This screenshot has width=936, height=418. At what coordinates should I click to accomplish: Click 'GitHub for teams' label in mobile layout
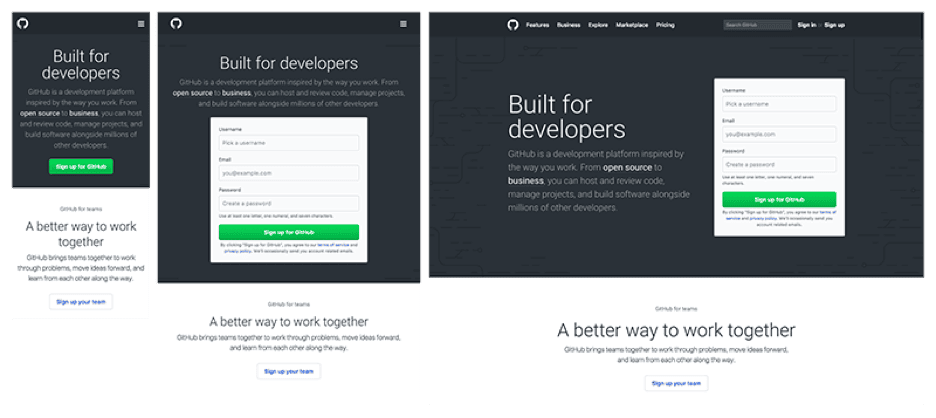81,209
